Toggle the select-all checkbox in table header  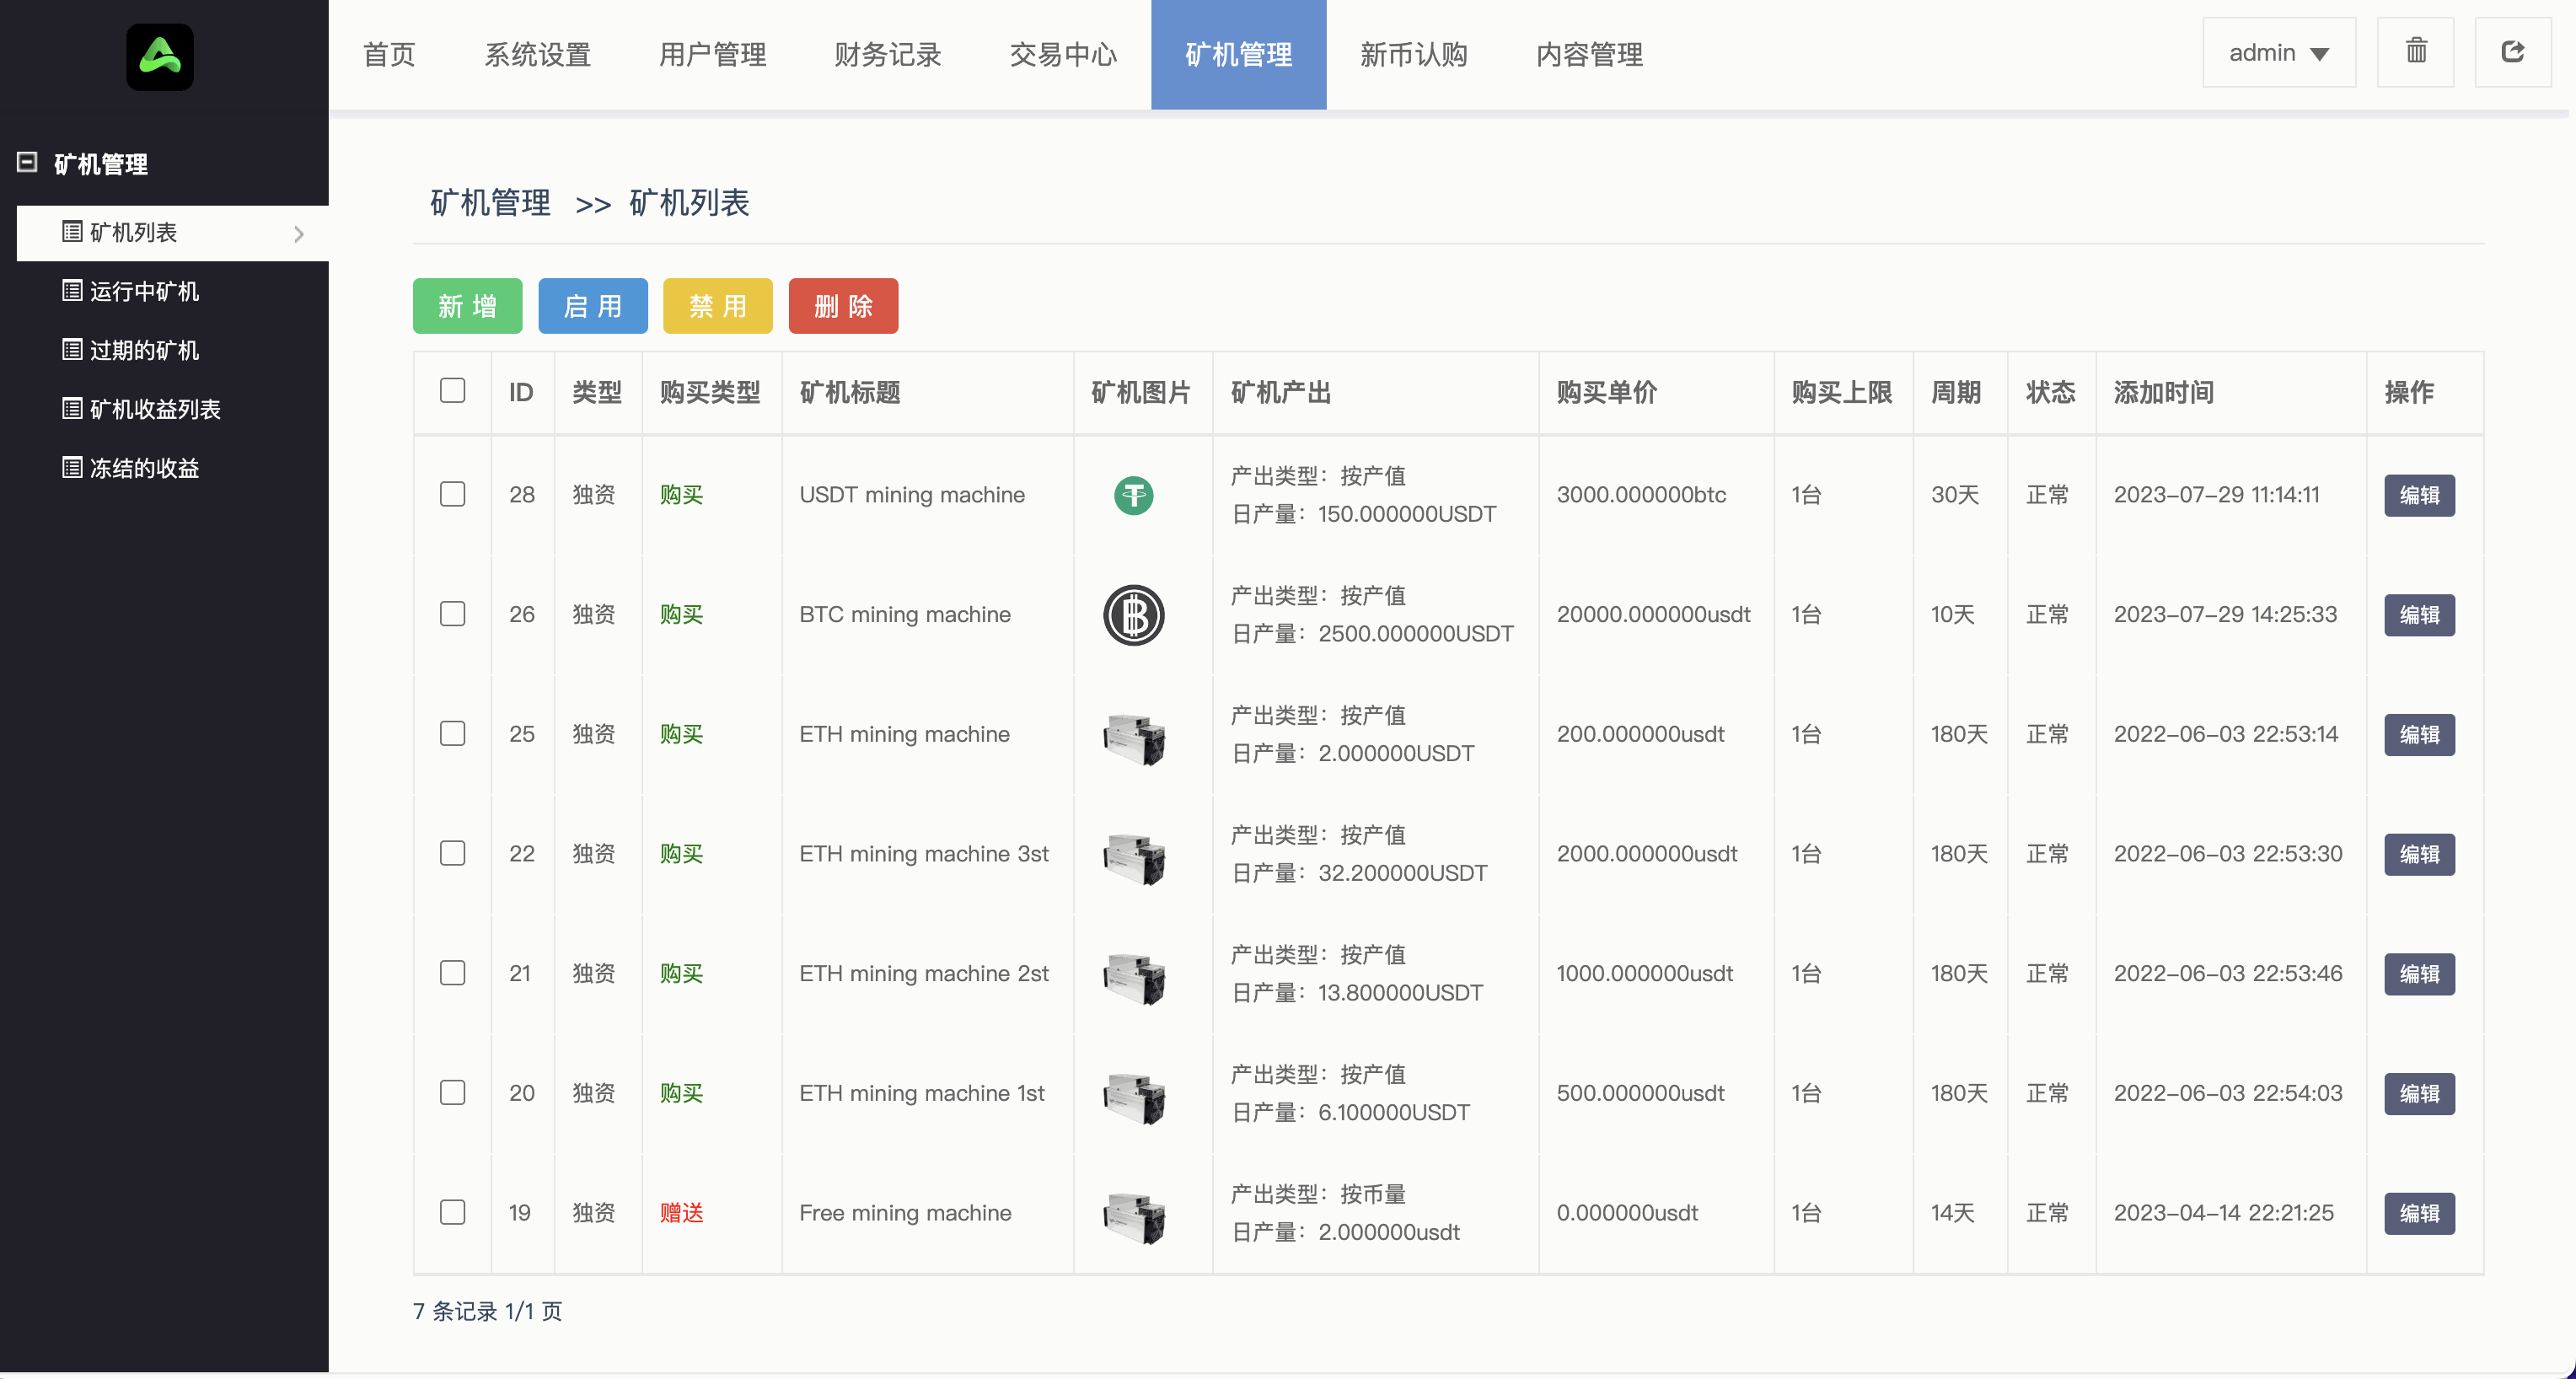coord(452,392)
